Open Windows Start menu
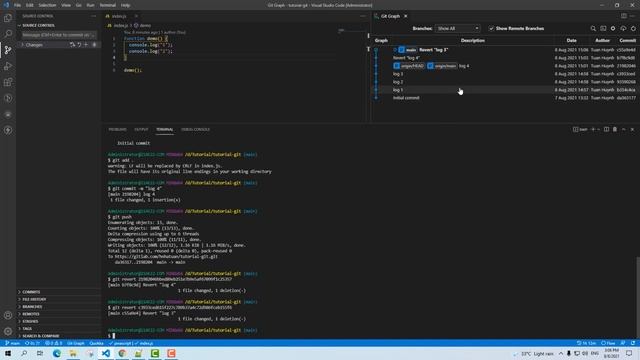 (x=8, y=353)
